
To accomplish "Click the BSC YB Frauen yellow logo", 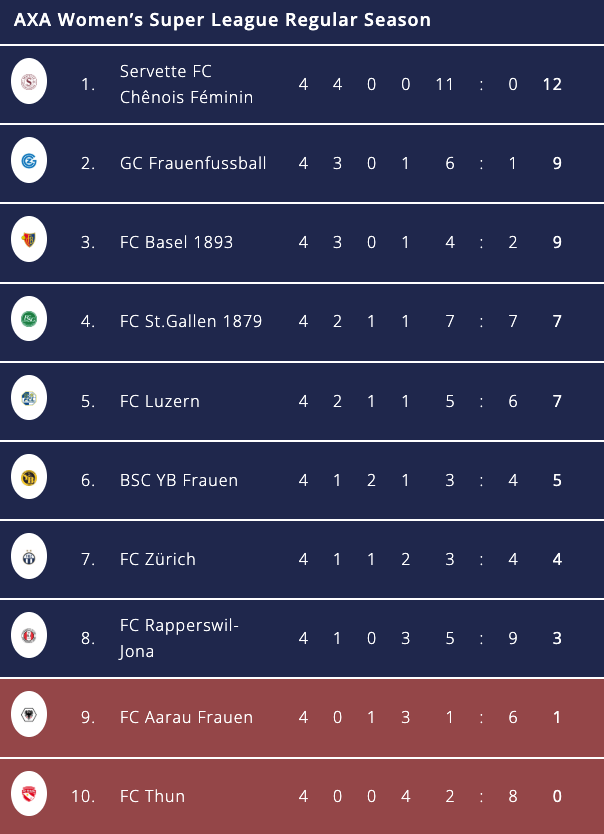I will pos(29,479).
